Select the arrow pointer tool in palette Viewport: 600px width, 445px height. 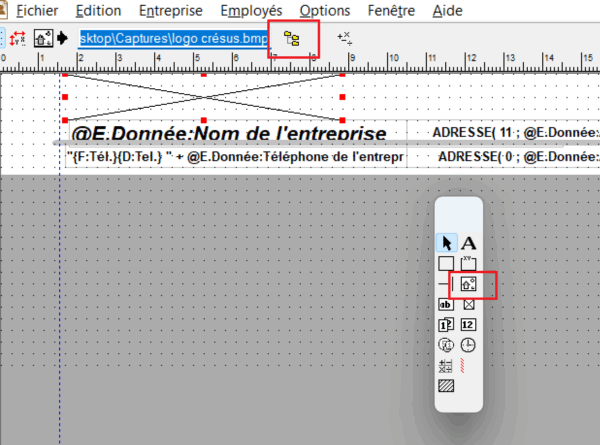[x=447, y=243]
